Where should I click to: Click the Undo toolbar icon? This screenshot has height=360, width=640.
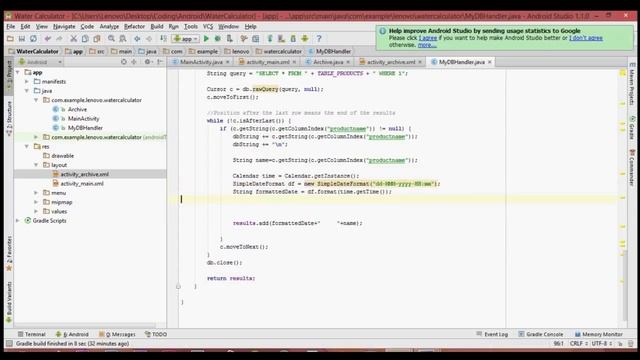click(x=48, y=39)
